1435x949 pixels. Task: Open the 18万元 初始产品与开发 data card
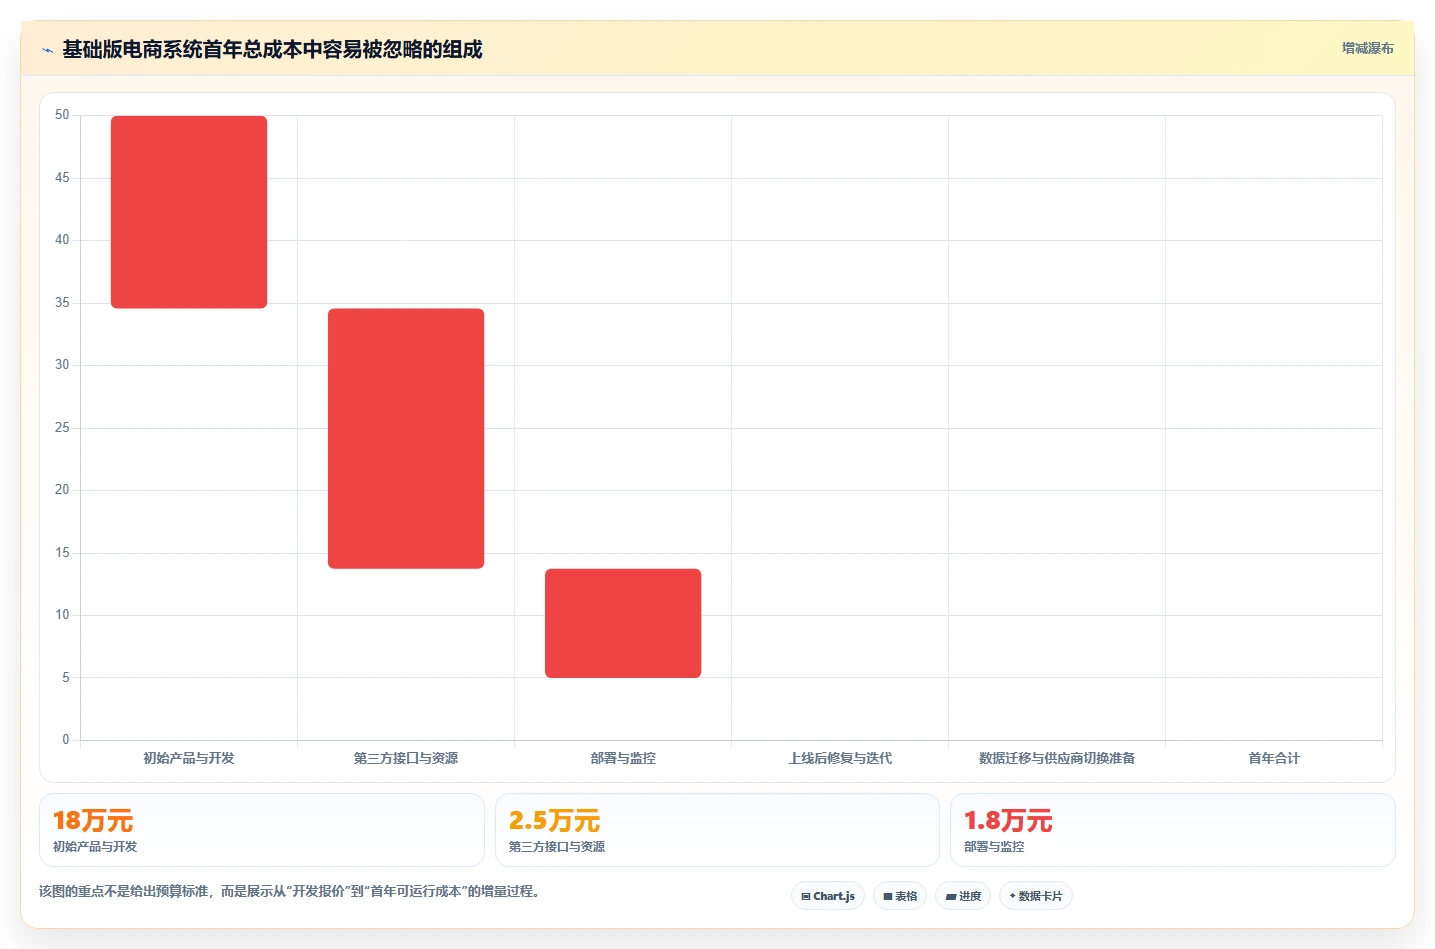coord(262,830)
